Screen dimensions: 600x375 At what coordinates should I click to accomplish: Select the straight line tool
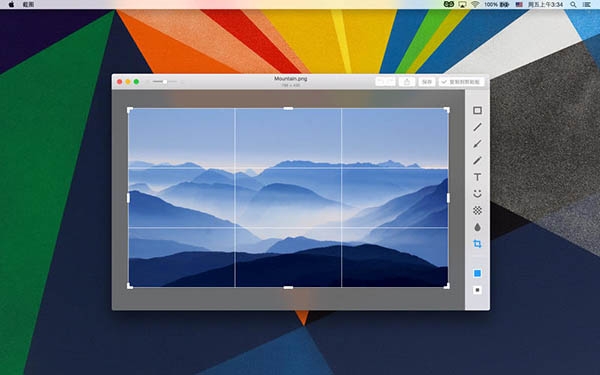pos(477,127)
